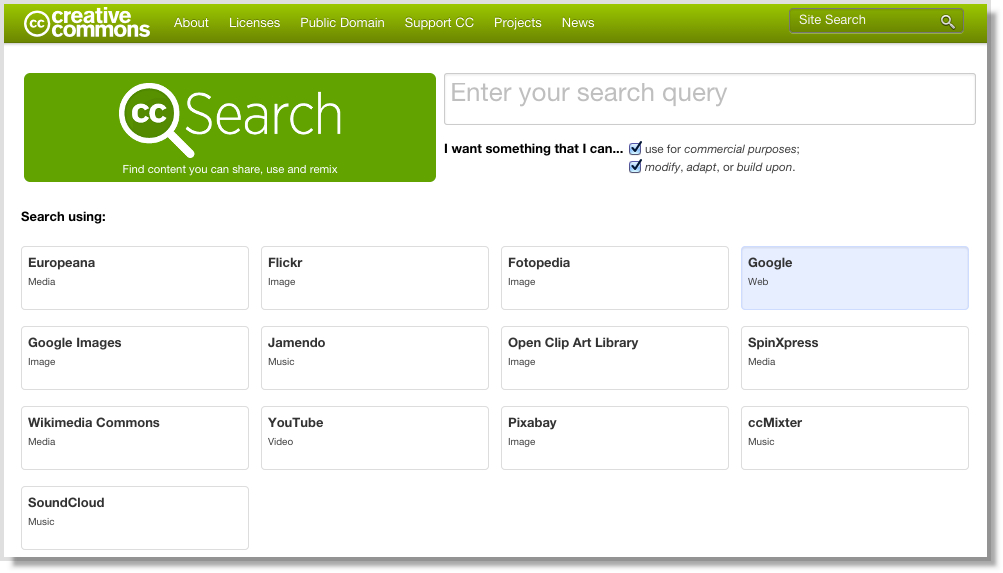Select Europeana as search source
1003x573 pixels.
(135, 278)
